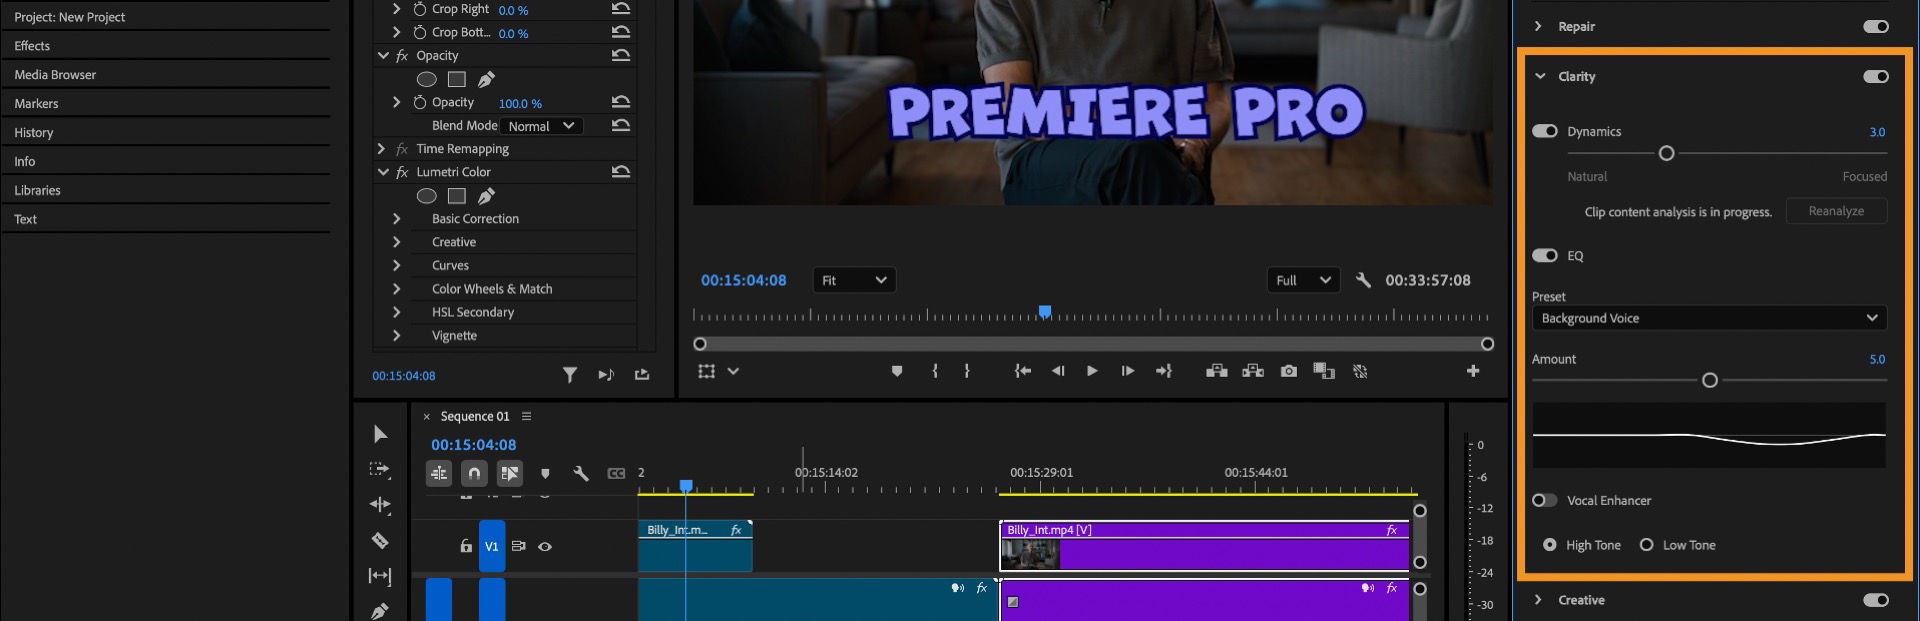Click the Extract button

click(1253, 371)
